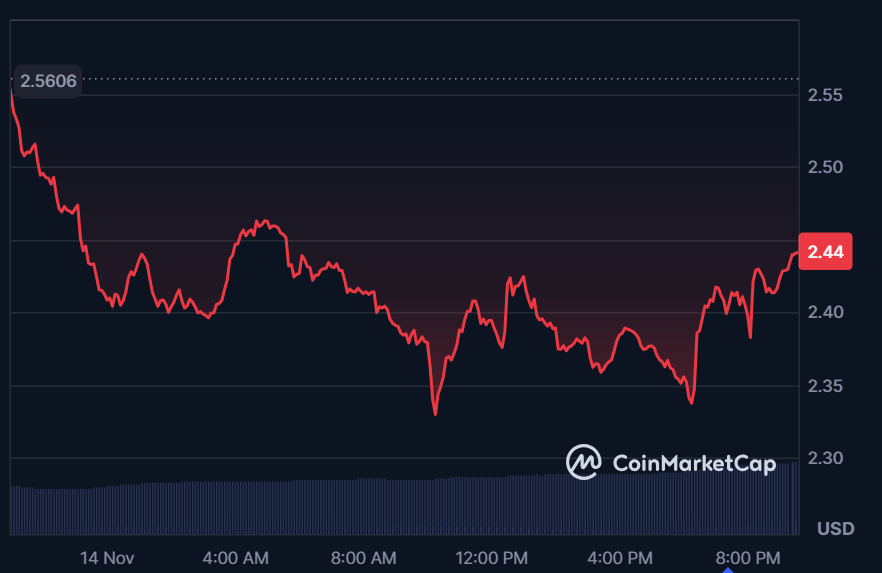Click the CoinMarketCap watermark text
The width and height of the screenshot is (882, 573).
693,463
